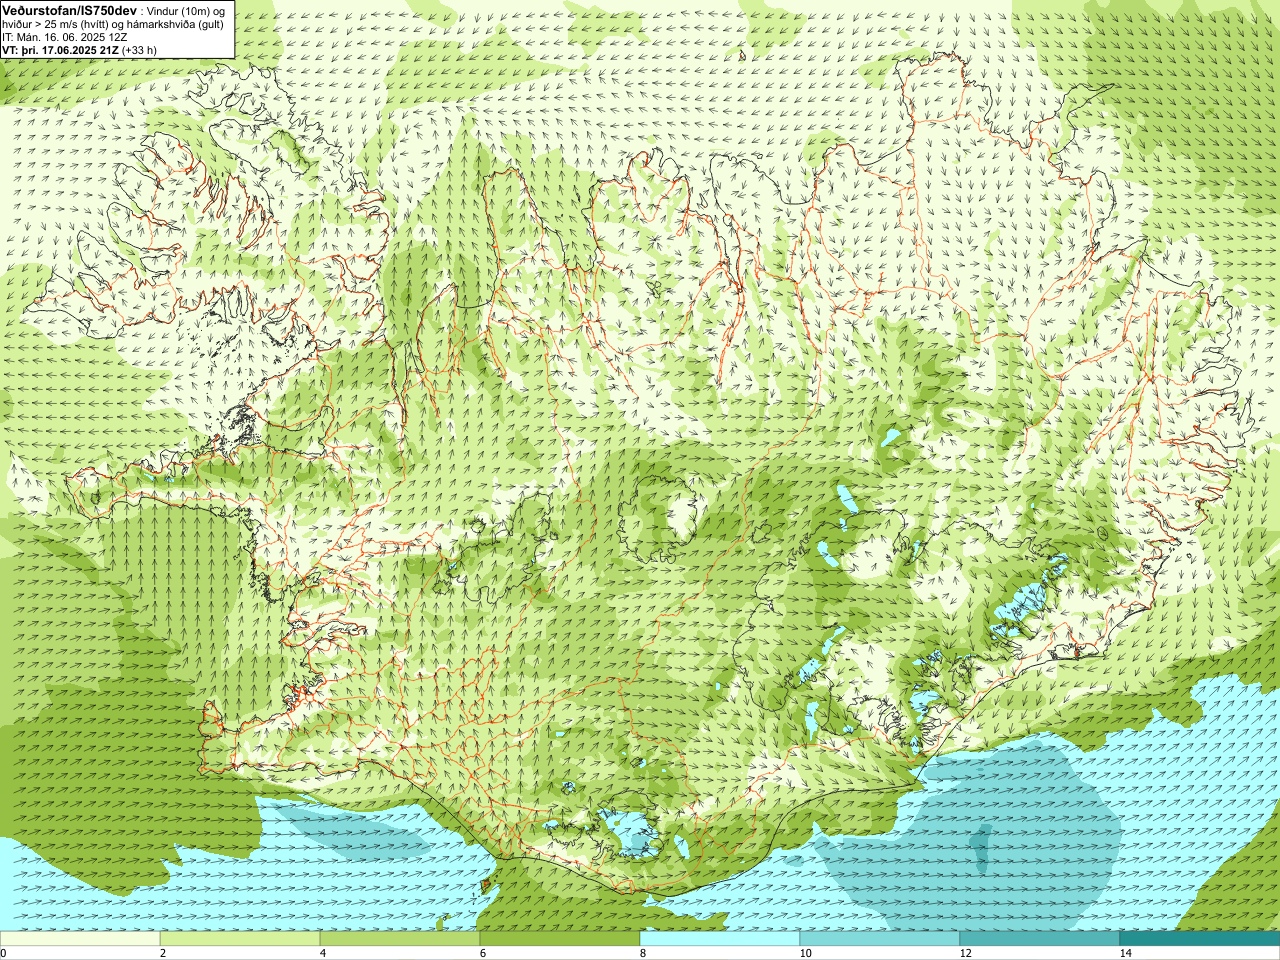The height and width of the screenshot is (960, 1280).
Task: Click the legend scale label "2"
Action: coord(163,953)
